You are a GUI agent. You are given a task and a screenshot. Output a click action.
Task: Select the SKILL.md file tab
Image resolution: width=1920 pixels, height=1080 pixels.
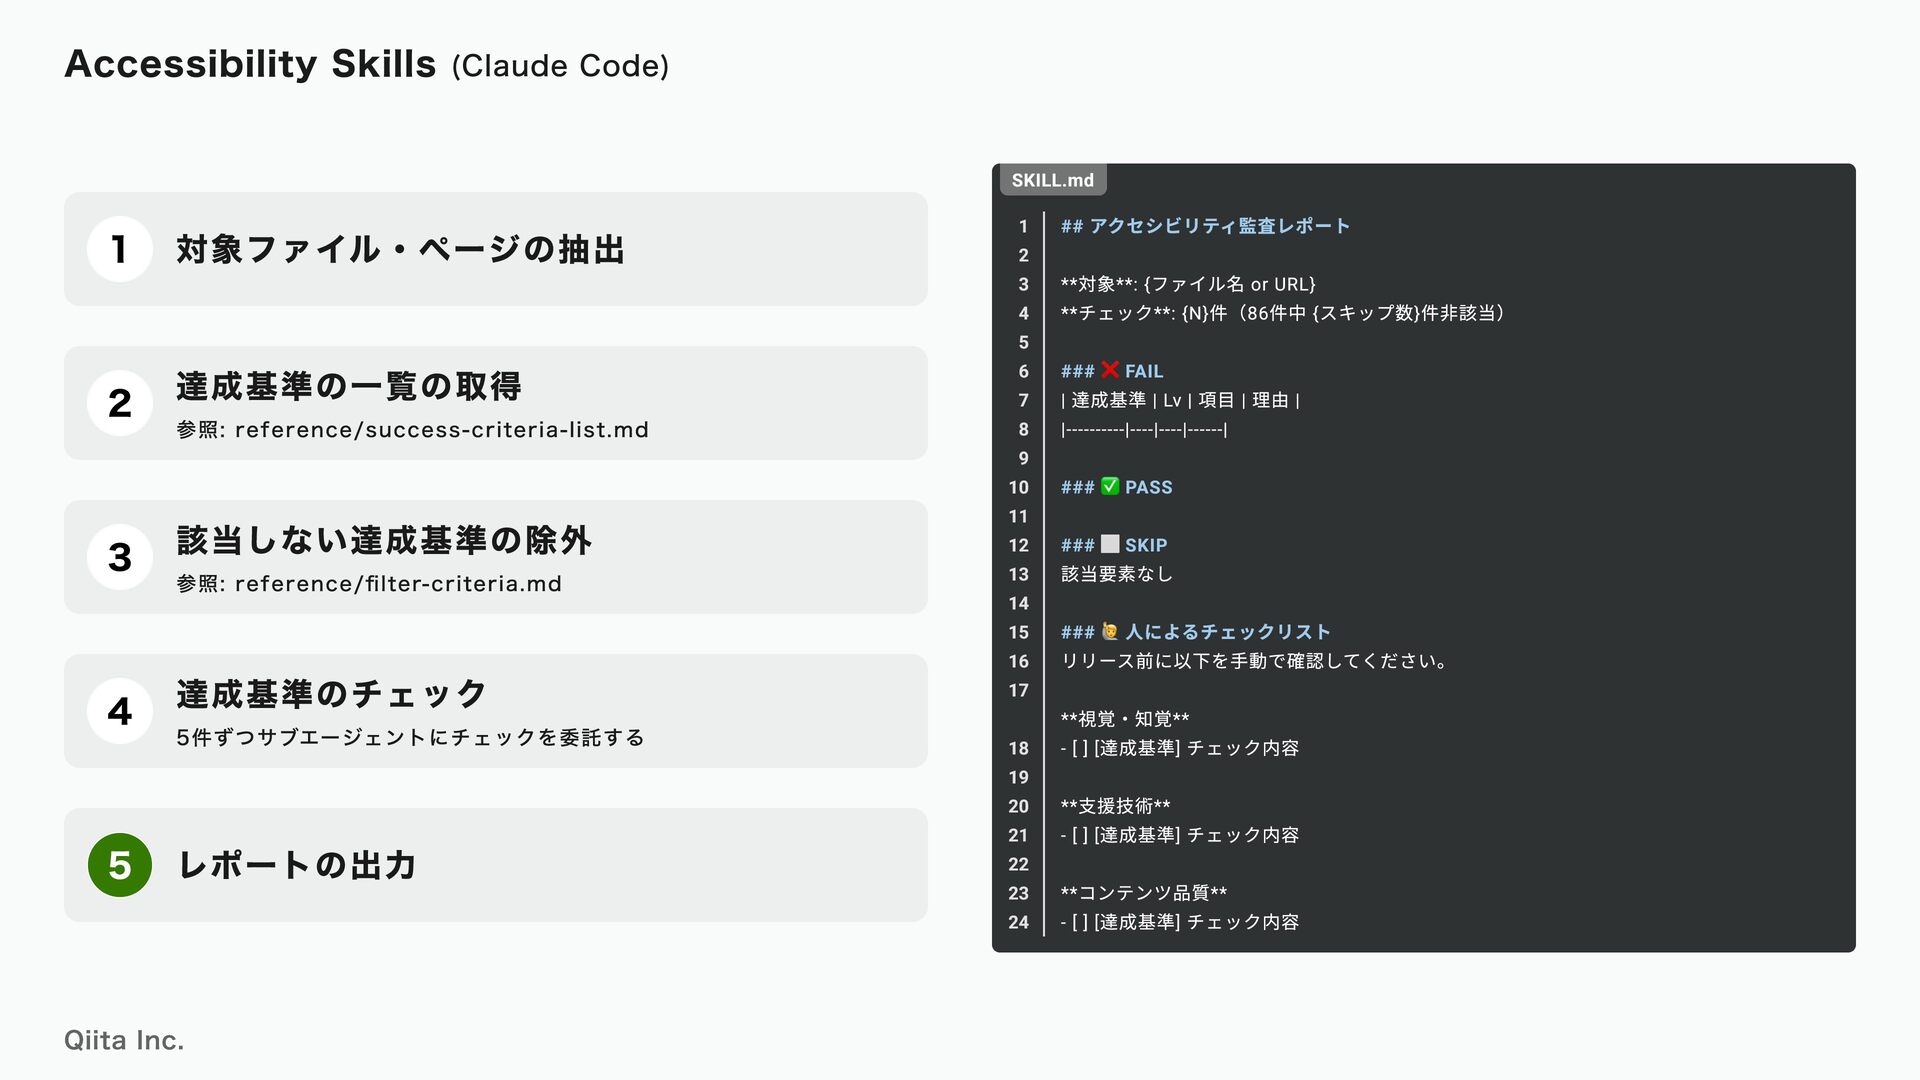pos(1052,180)
